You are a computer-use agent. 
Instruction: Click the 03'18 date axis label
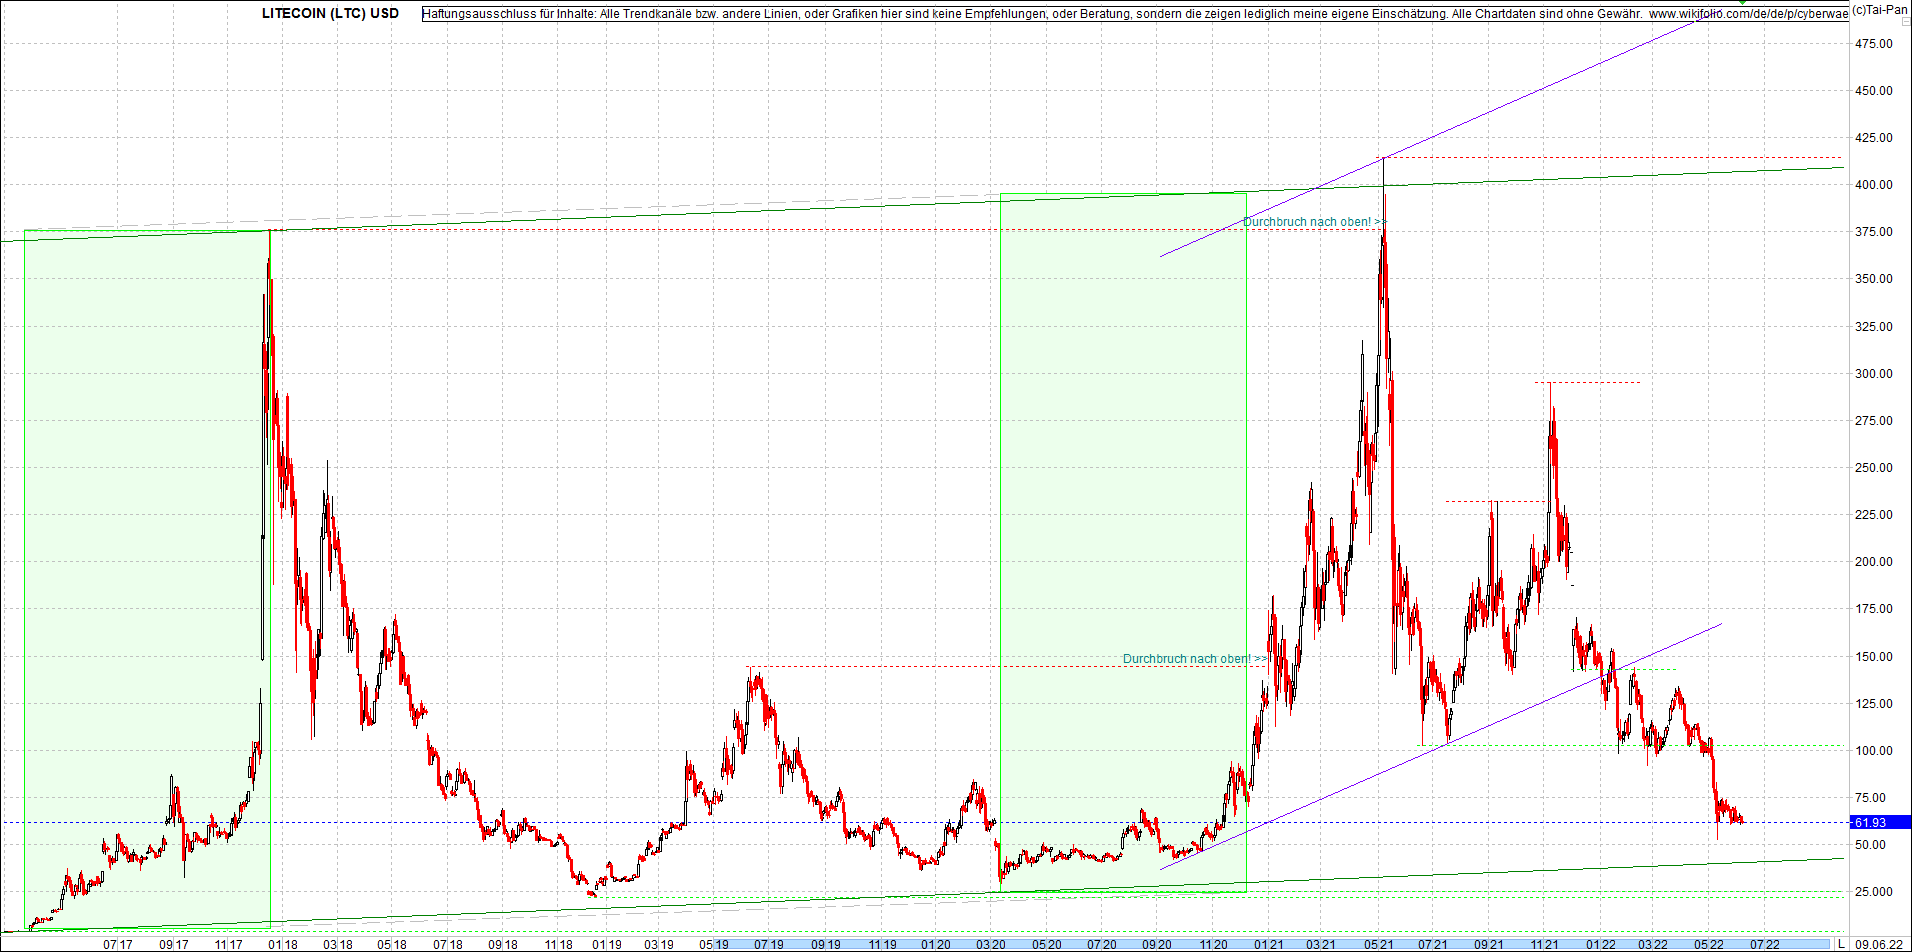coord(338,945)
